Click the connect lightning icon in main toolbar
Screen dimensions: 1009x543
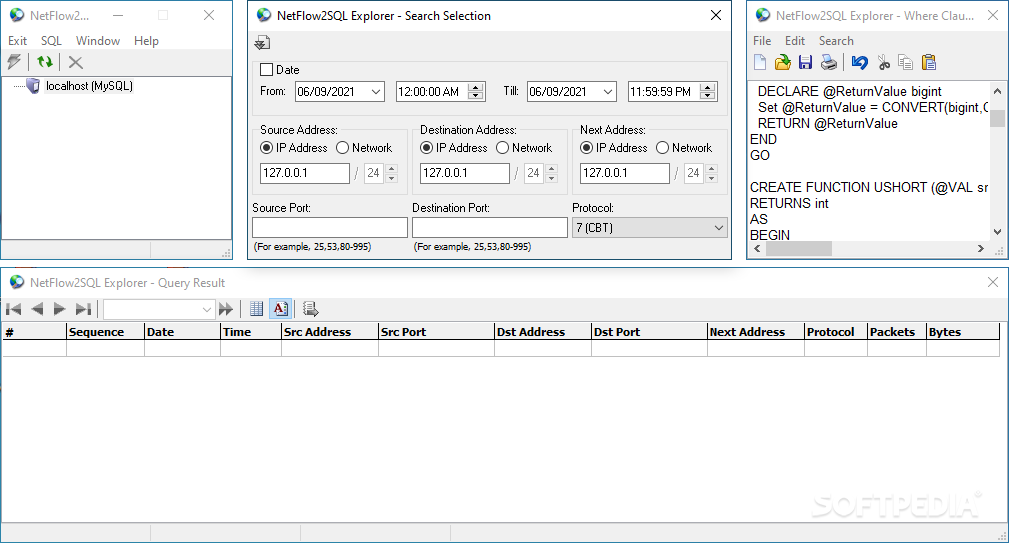(x=14, y=62)
